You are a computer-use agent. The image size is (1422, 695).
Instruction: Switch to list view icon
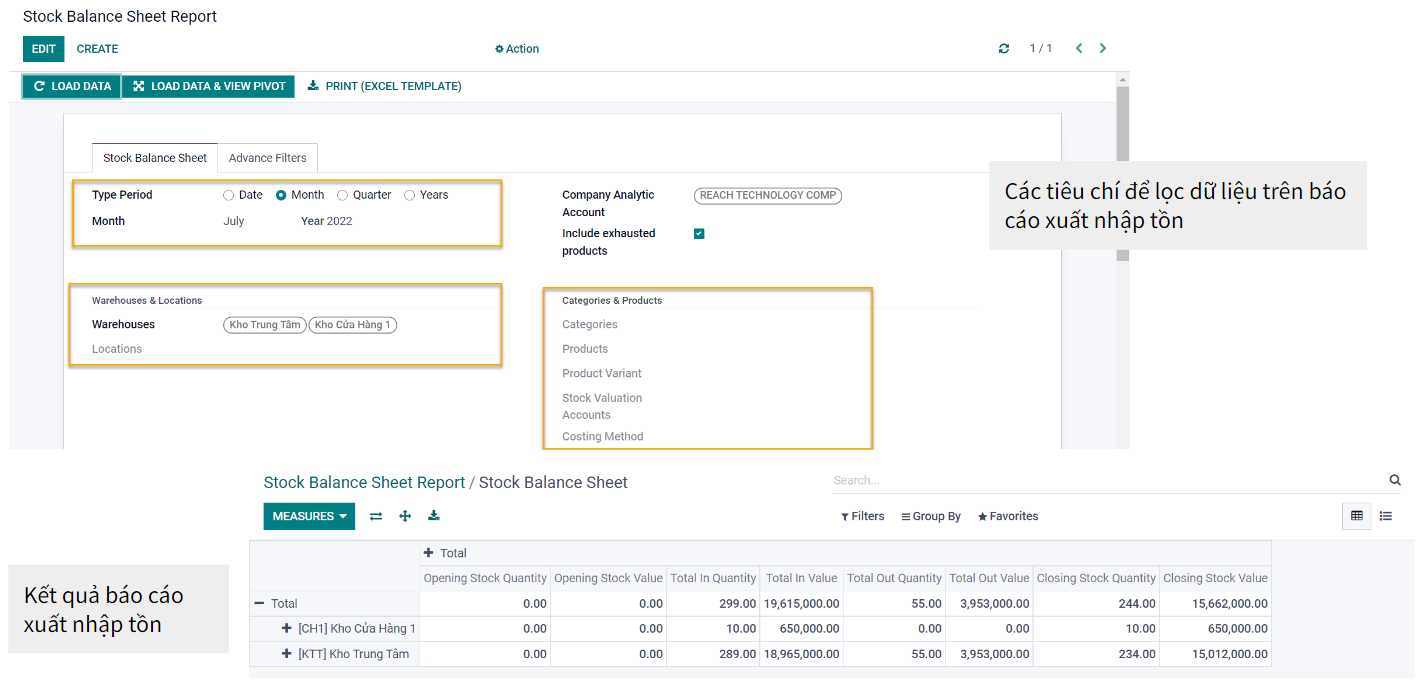[1386, 516]
